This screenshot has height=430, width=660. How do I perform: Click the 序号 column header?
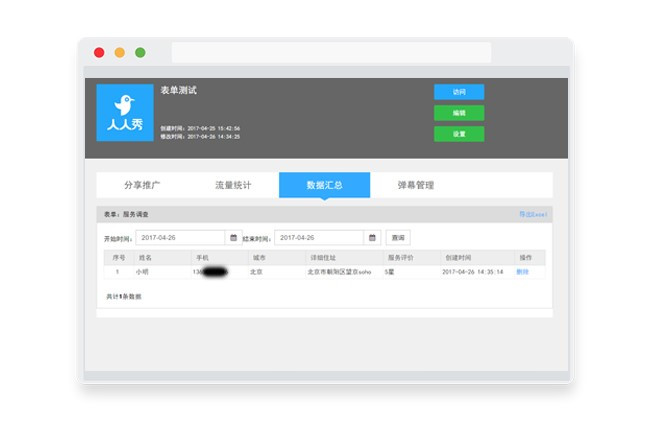tap(119, 257)
